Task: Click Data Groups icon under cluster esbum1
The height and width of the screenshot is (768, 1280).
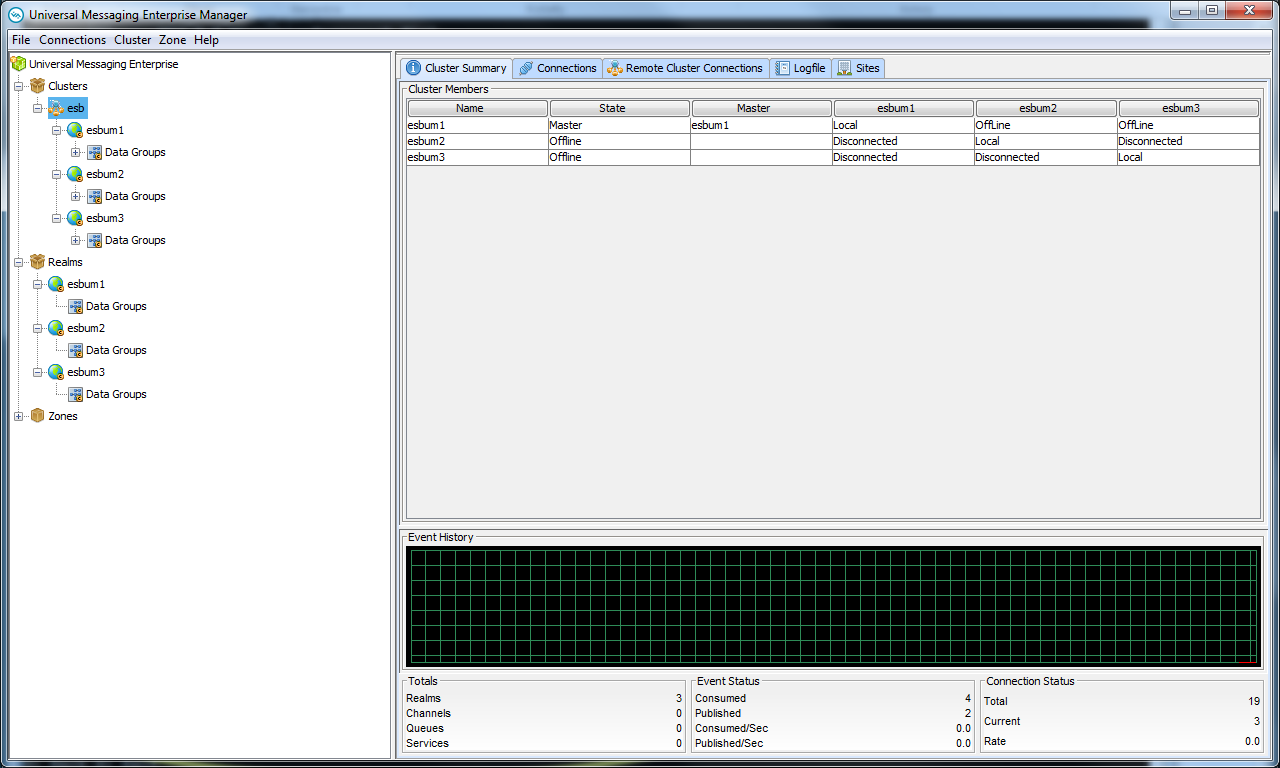Action: tap(94, 152)
